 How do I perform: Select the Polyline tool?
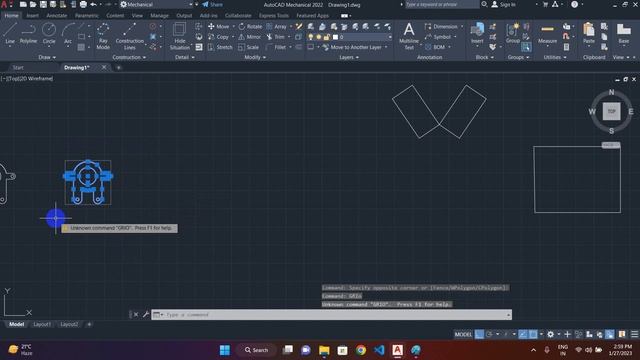tap(28, 33)
